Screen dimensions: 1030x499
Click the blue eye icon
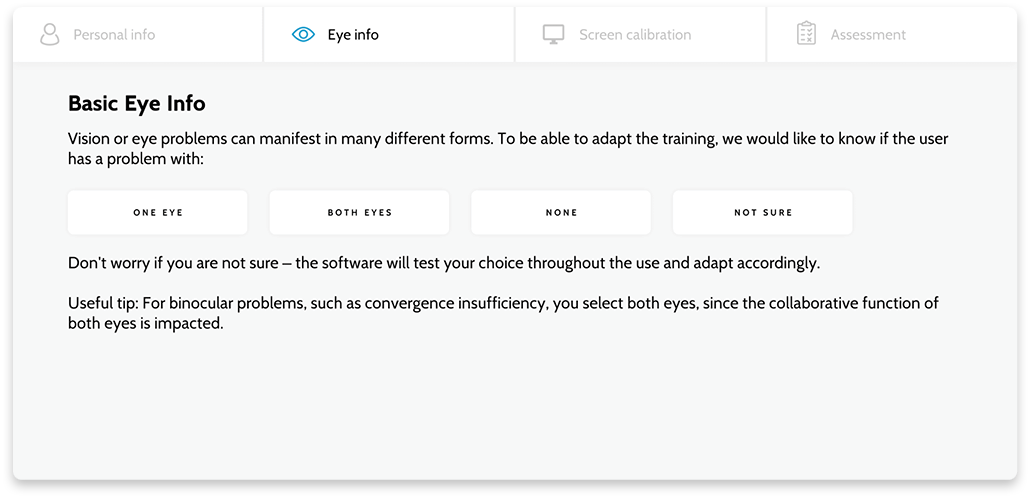click(x=303, y=34)
